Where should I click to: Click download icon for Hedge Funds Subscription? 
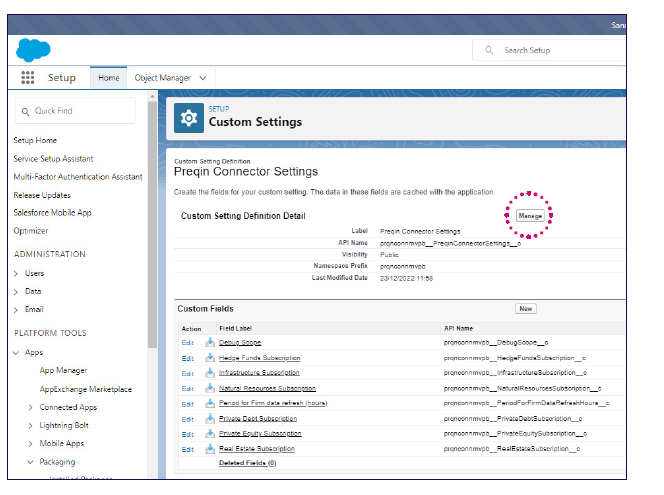210,357
